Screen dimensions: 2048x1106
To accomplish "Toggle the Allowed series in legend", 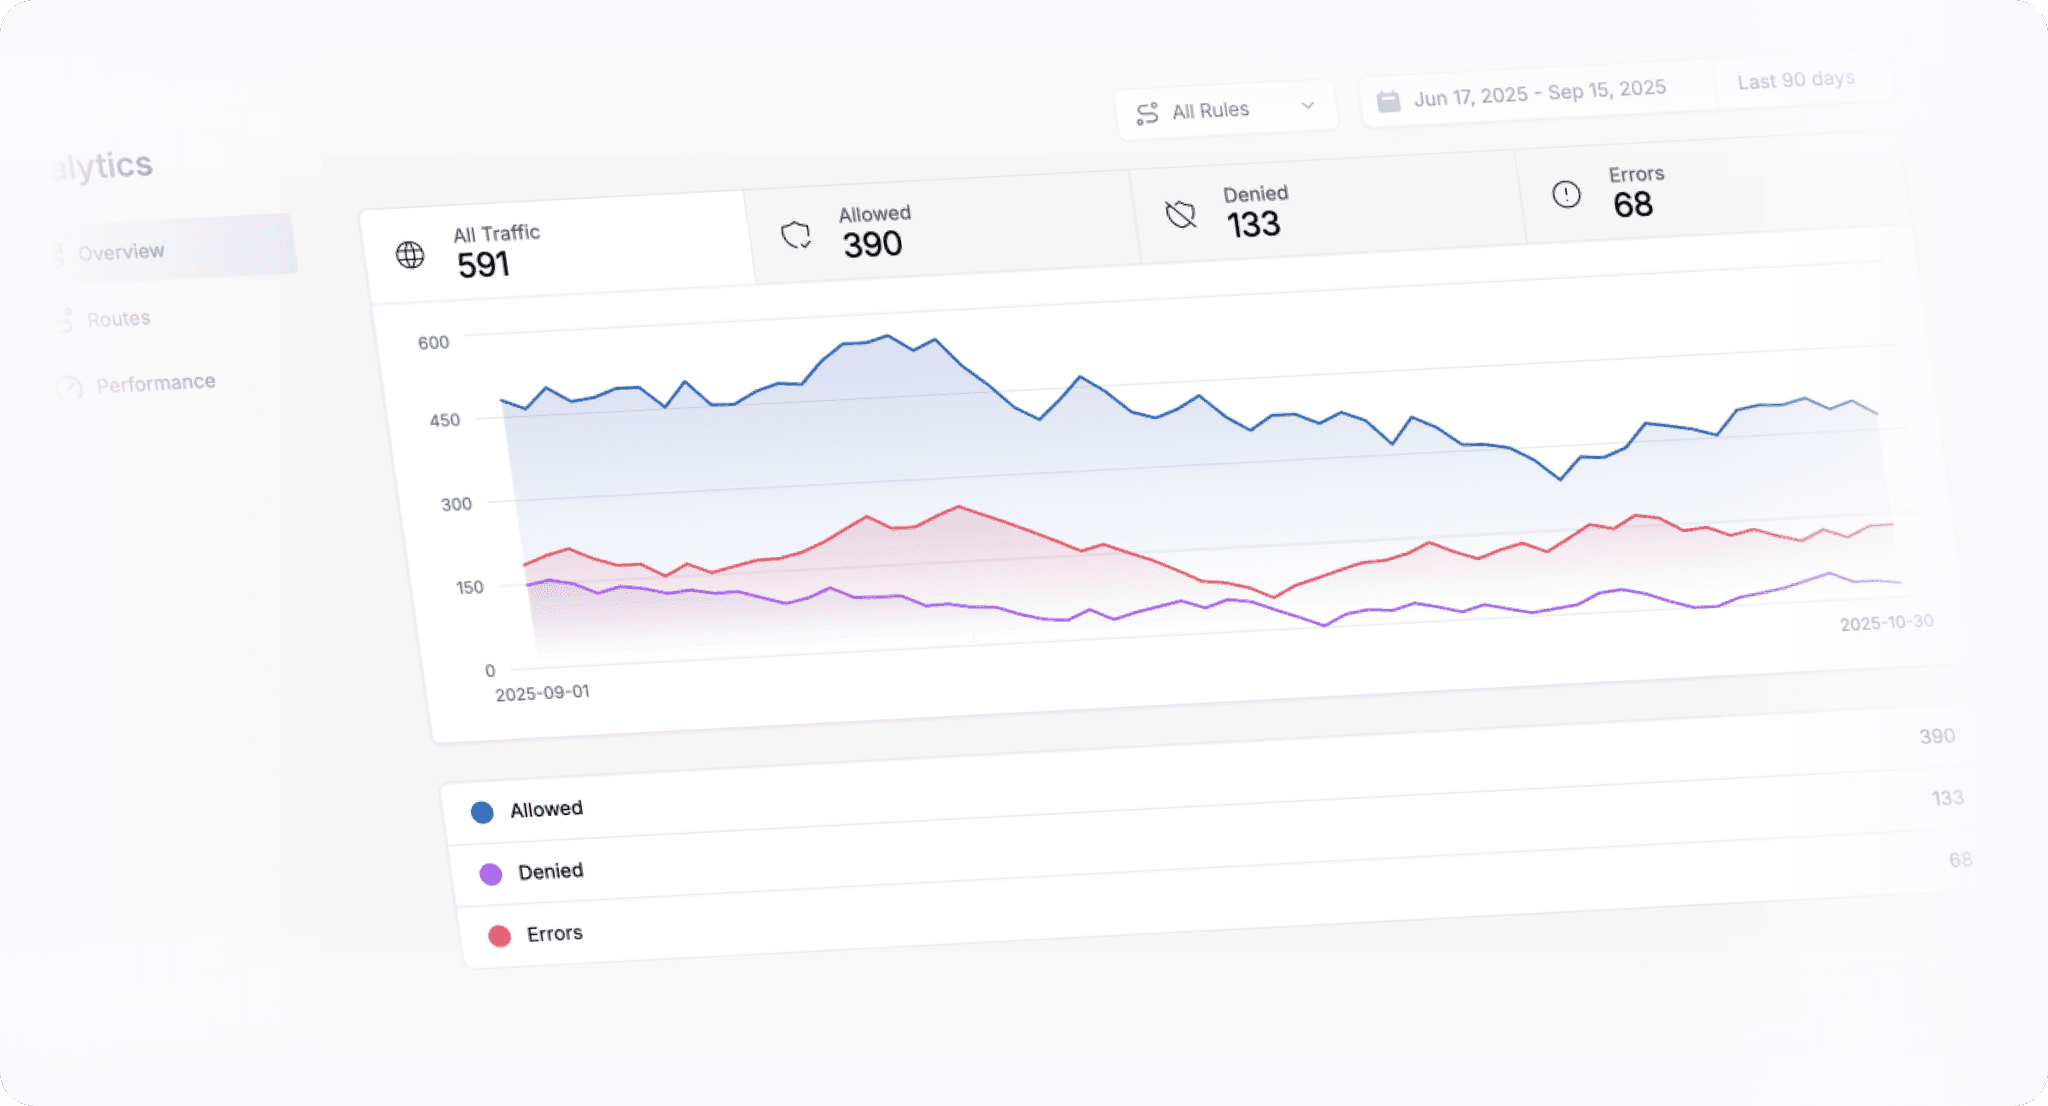I will click(x=546, y=809).
